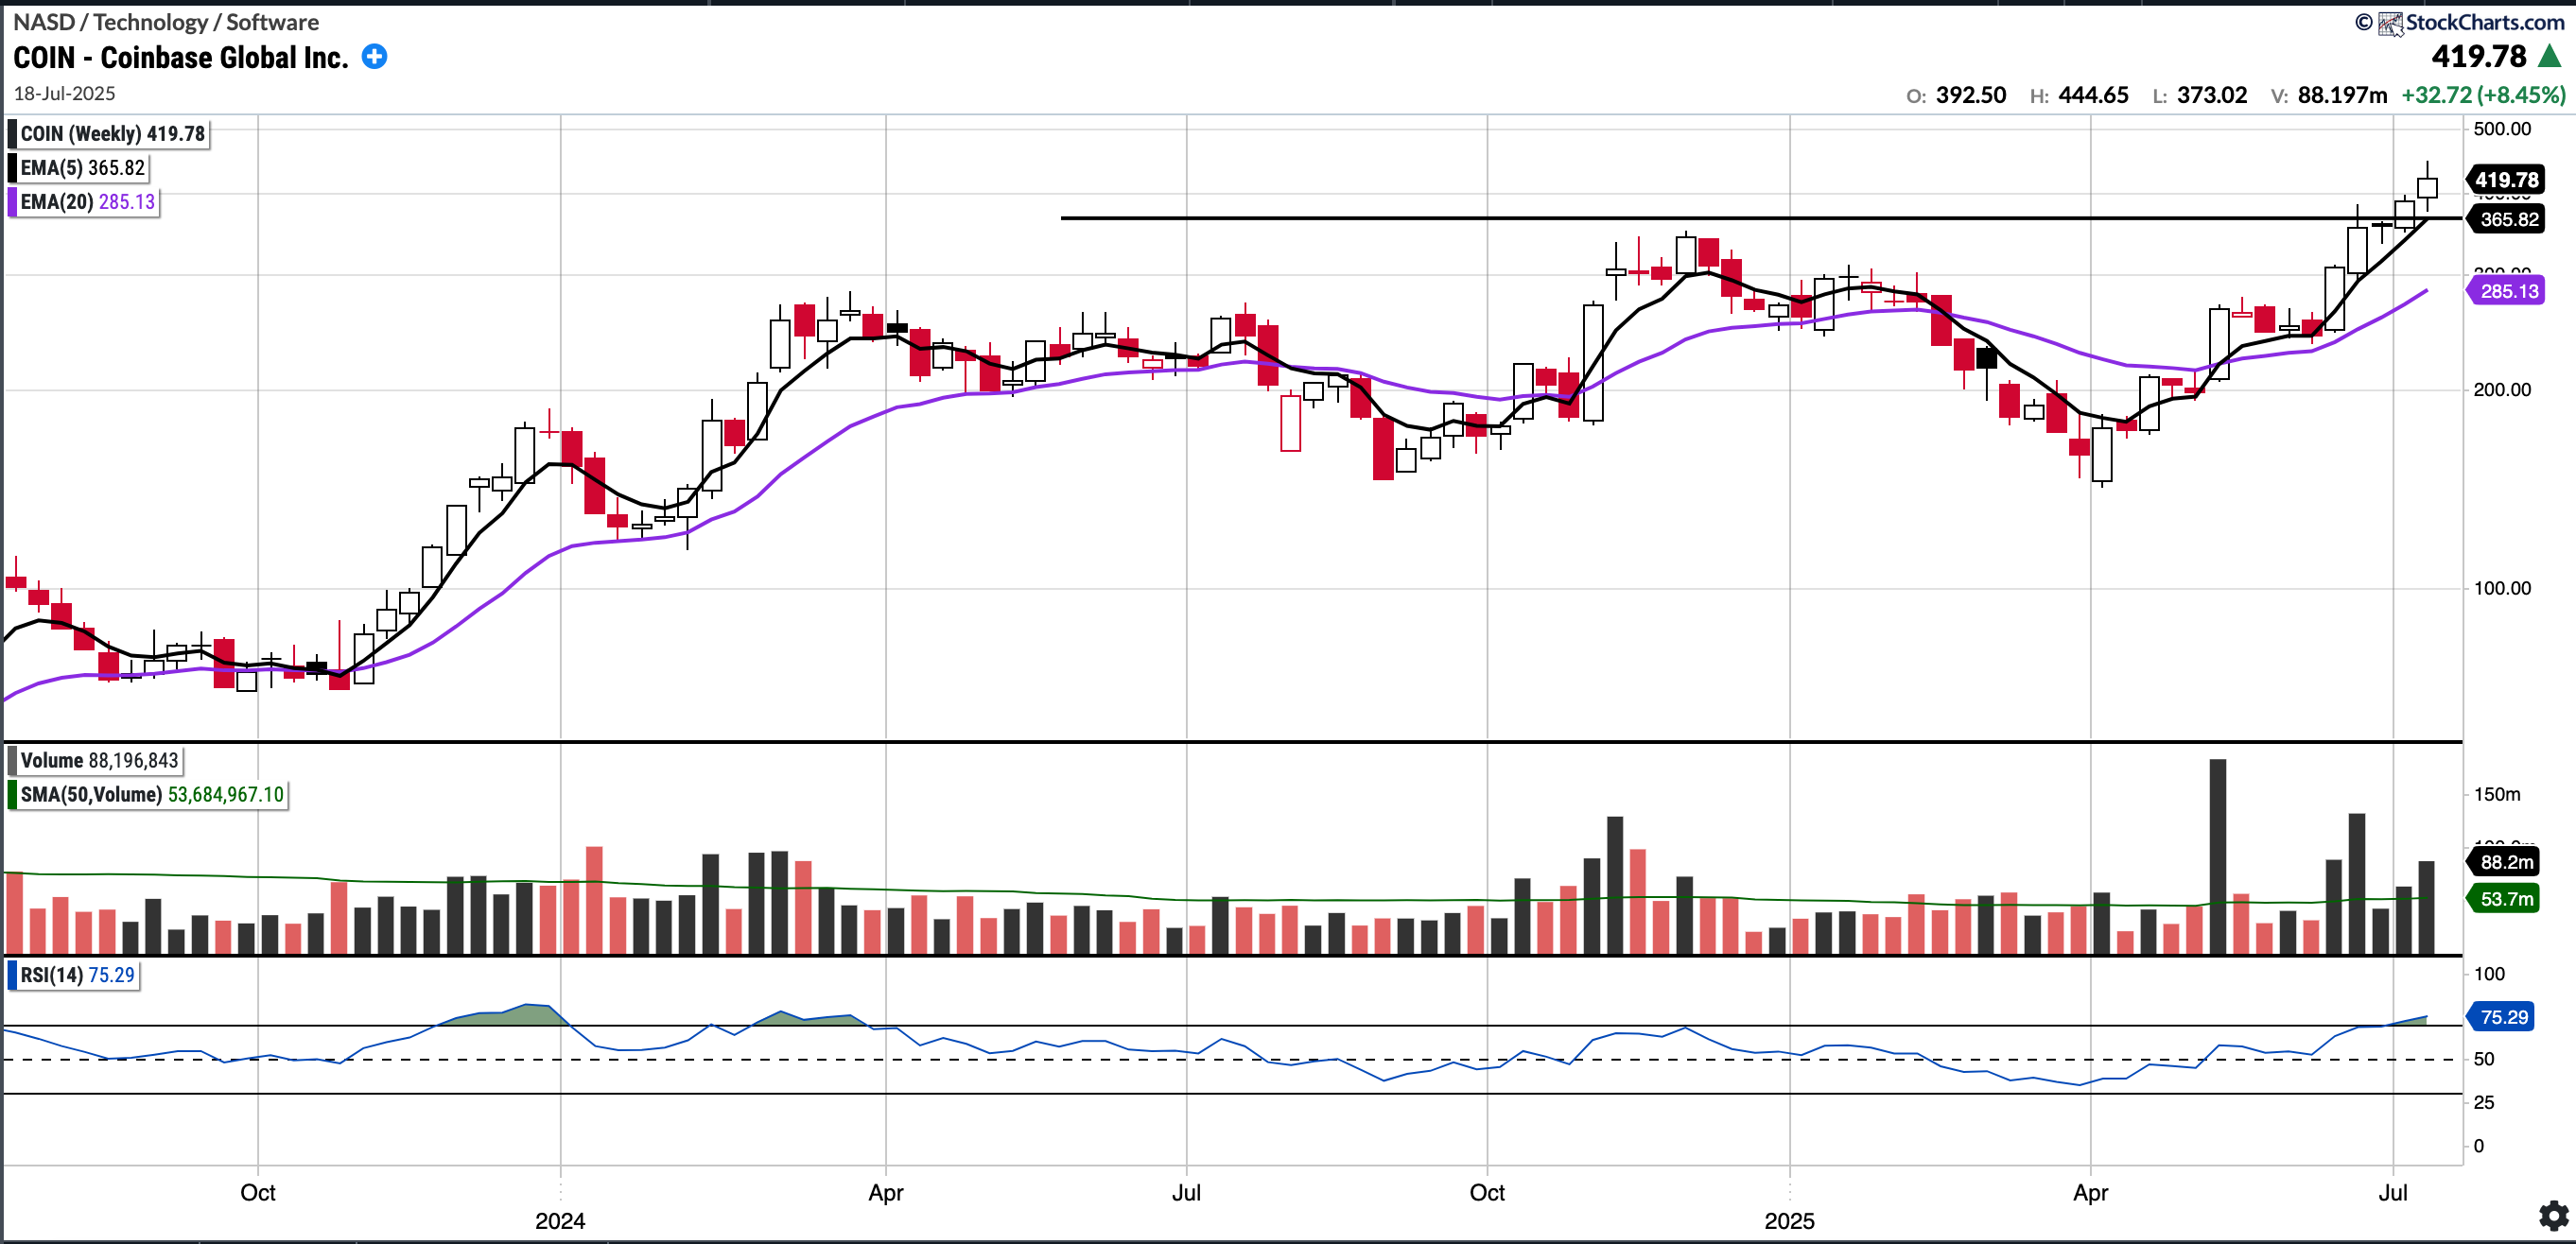Click the 2025 year marker on time axis
2576x1244 pixels.
click(x=1789, y=1221)
